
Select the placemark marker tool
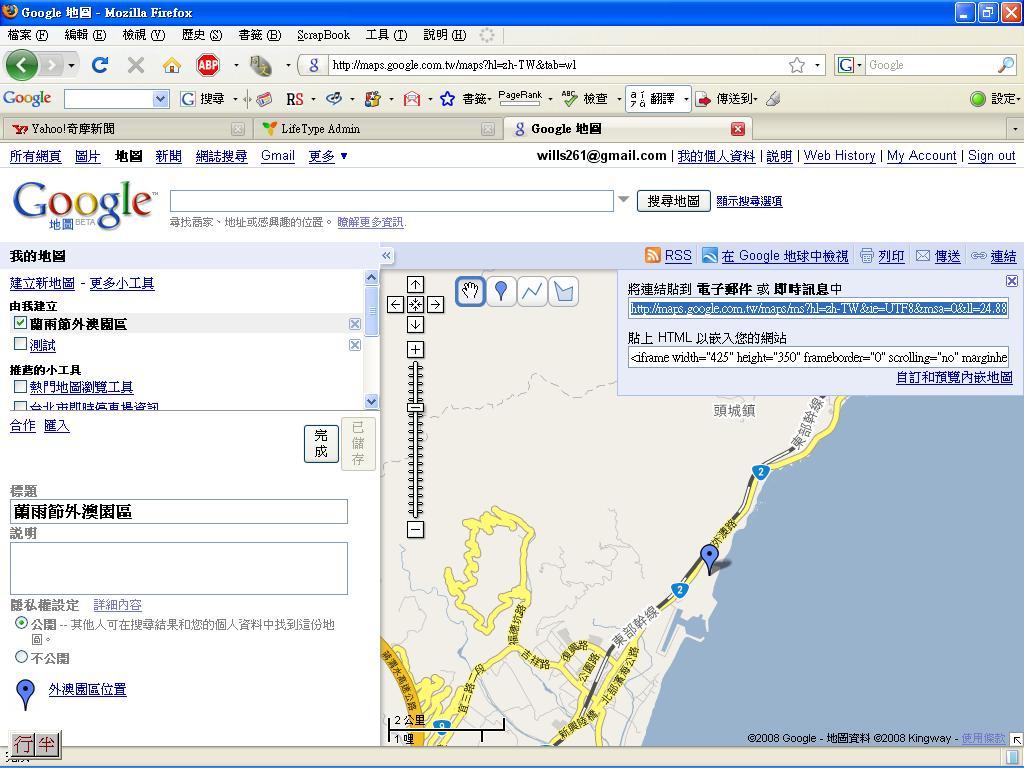coord(501,291)
